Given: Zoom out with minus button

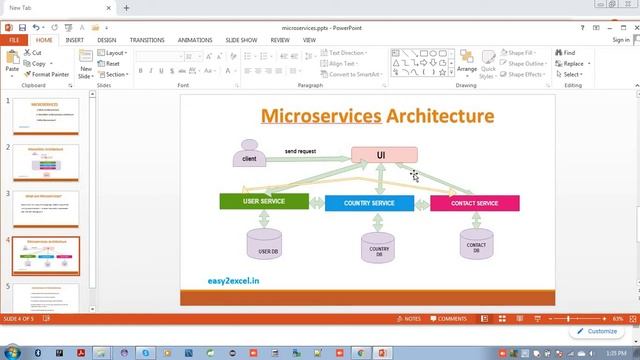Looking at the screenshot, I should click(x=550, y=319).
